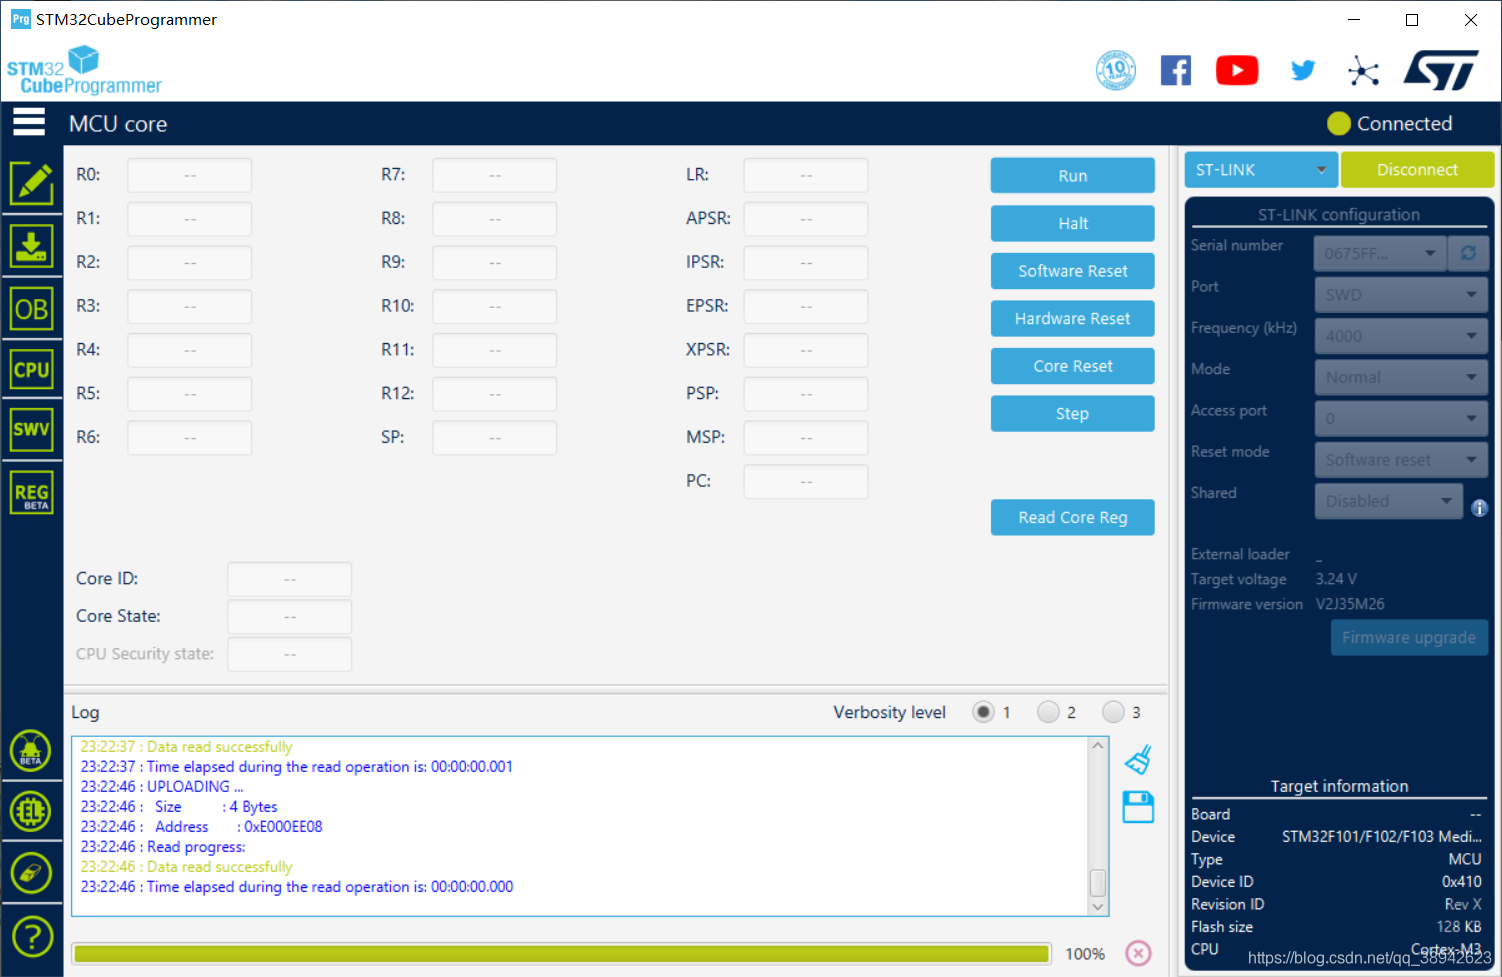The height and width of the screenshot is (977, 1502).
Task: Click the Step button
Action: [x=1072, y=413]
